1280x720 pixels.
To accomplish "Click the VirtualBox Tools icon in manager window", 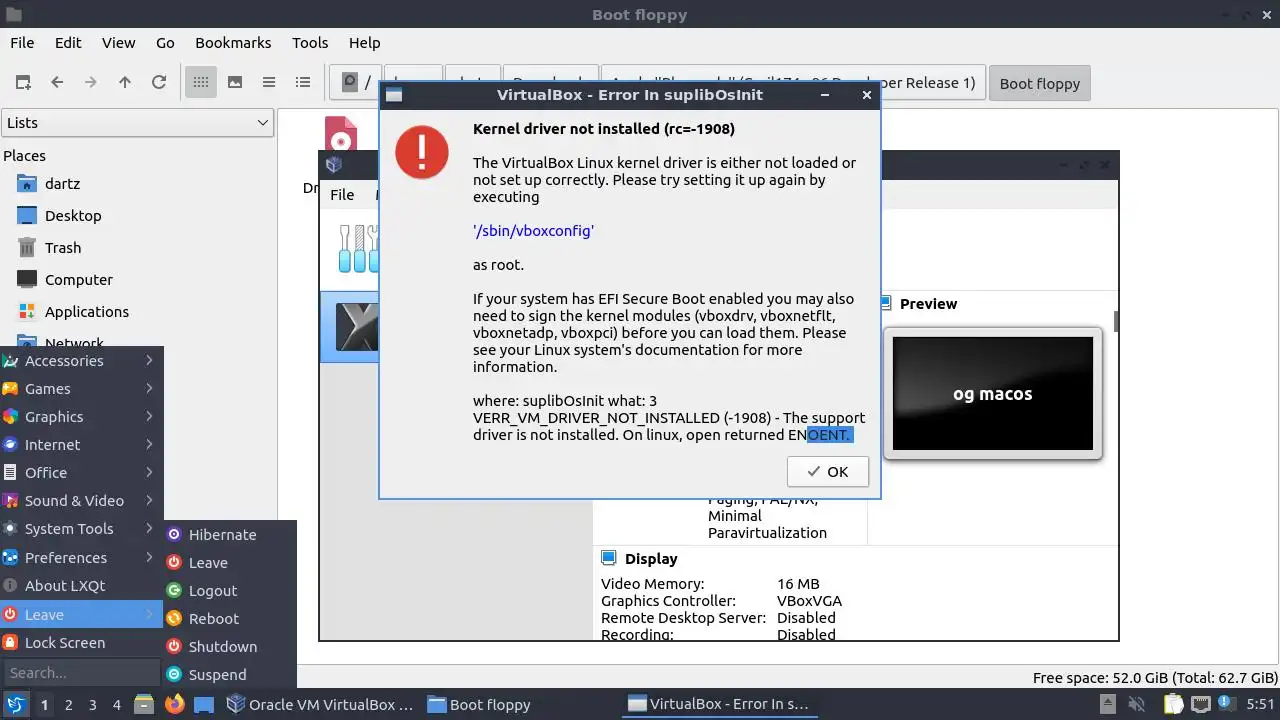I will pos(358,248).
